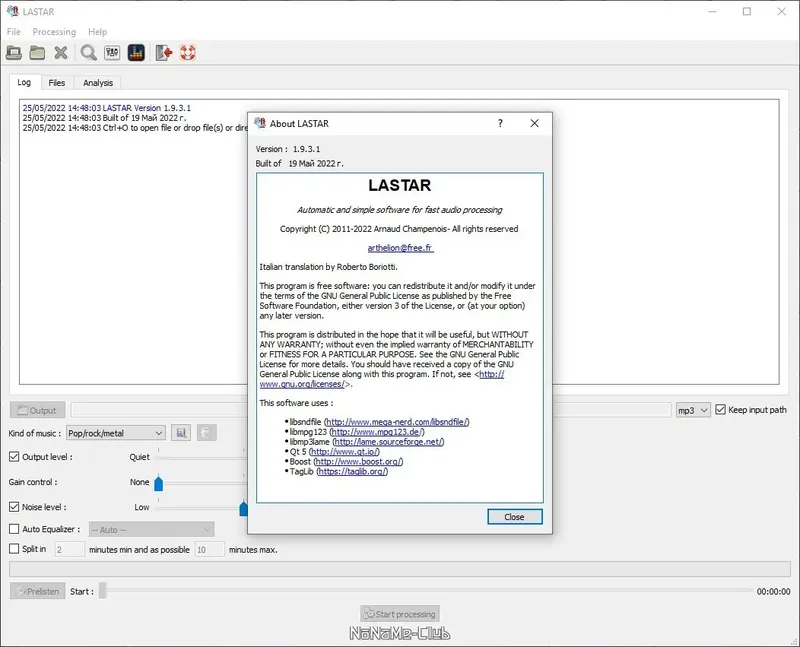Toggle the Keep input path checkbox
The image size is (800, 647).
coord(720,410)
